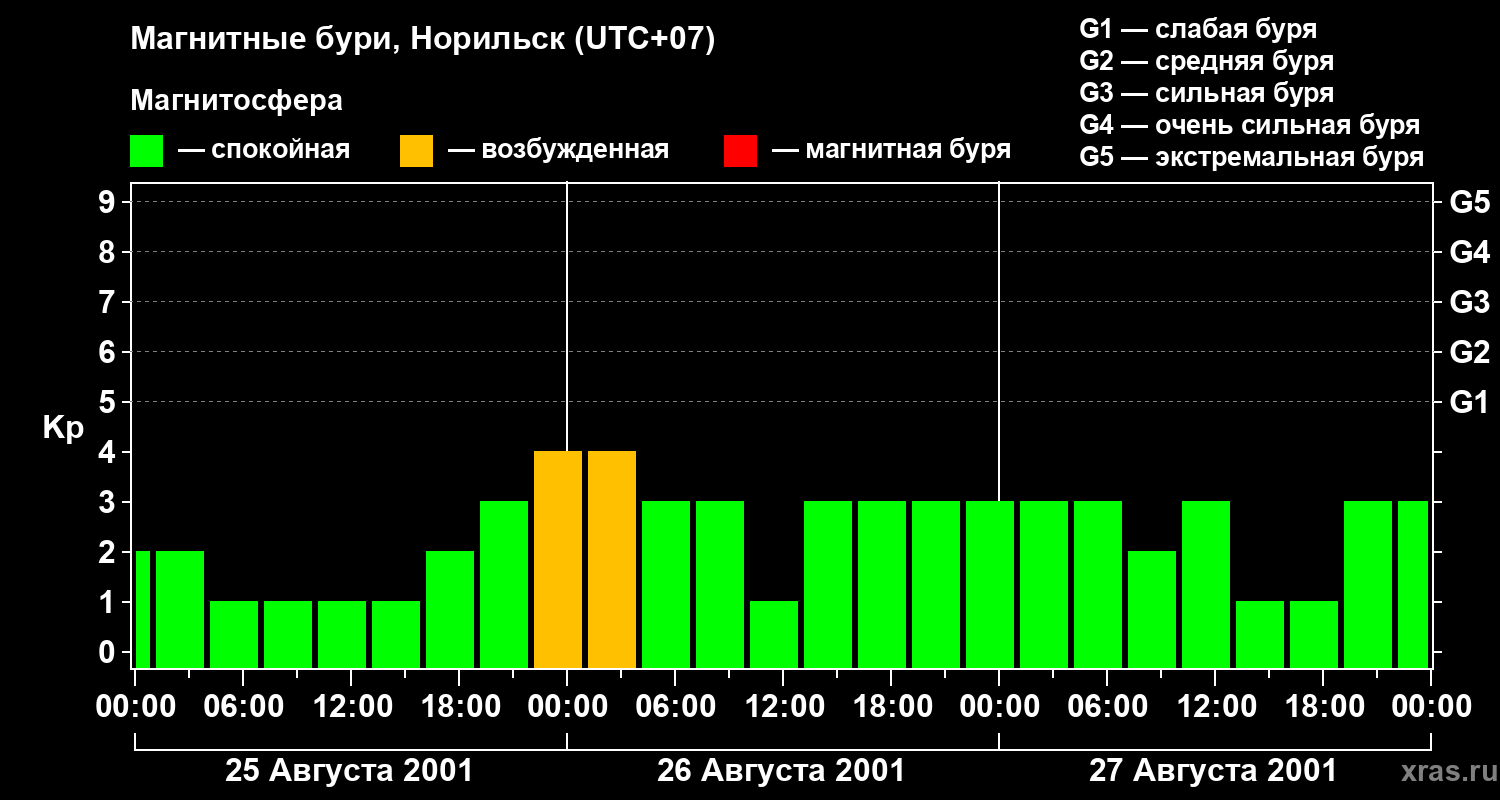
Task: Click the narrow last bar at chart's right edge
Action: coord(1413,584)
